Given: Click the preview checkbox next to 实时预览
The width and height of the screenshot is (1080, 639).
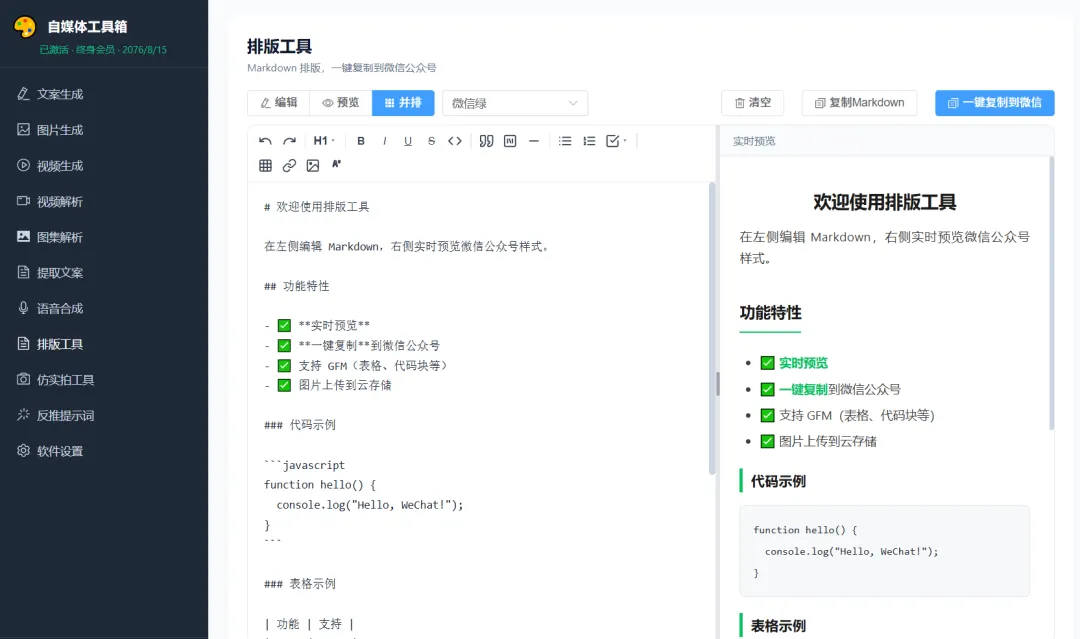Looking at the screenshot, I should click(767, 363).
